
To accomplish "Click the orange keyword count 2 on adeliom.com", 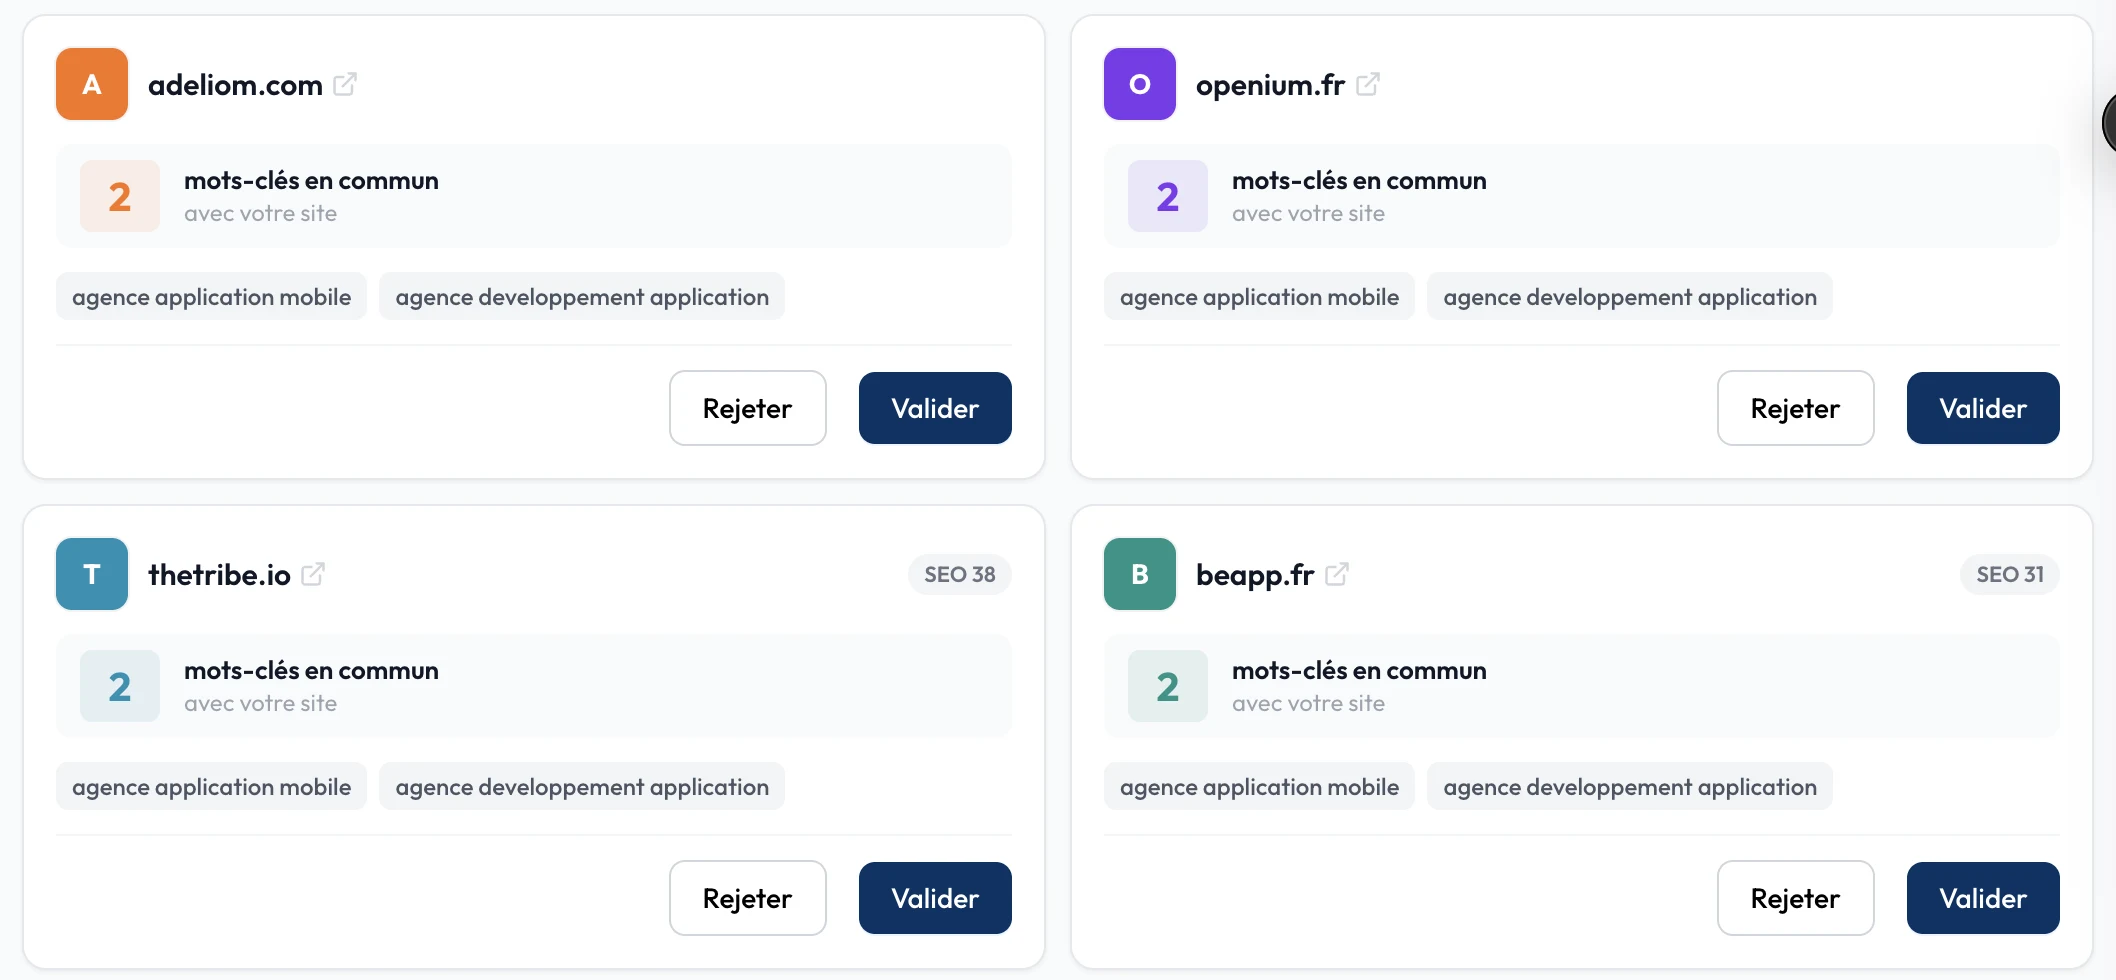I will [x=120, y=196].
